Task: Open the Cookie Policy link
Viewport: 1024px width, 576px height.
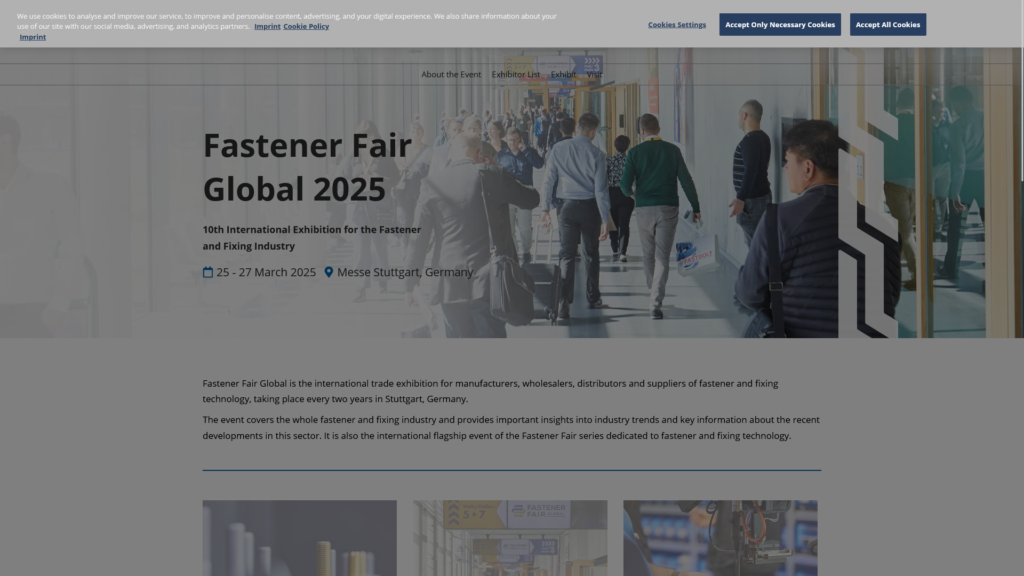Action: pos(306,26)
